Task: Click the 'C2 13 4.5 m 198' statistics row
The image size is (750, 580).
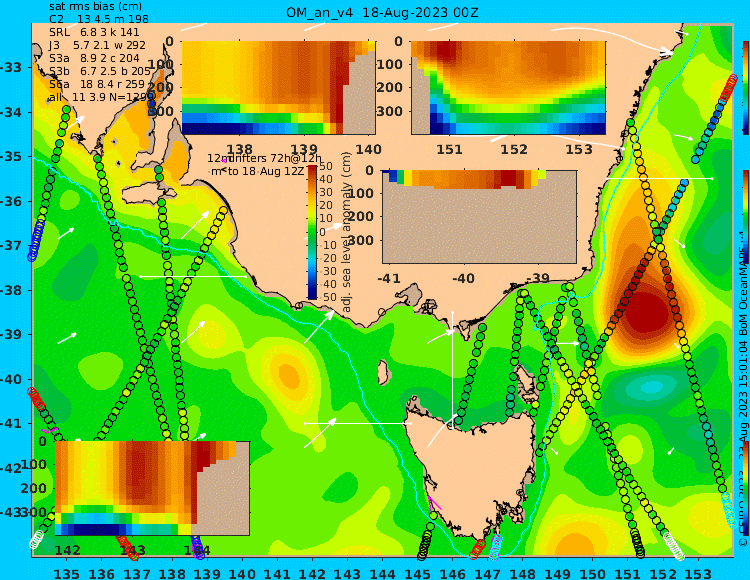Action: tap(99, 19)
